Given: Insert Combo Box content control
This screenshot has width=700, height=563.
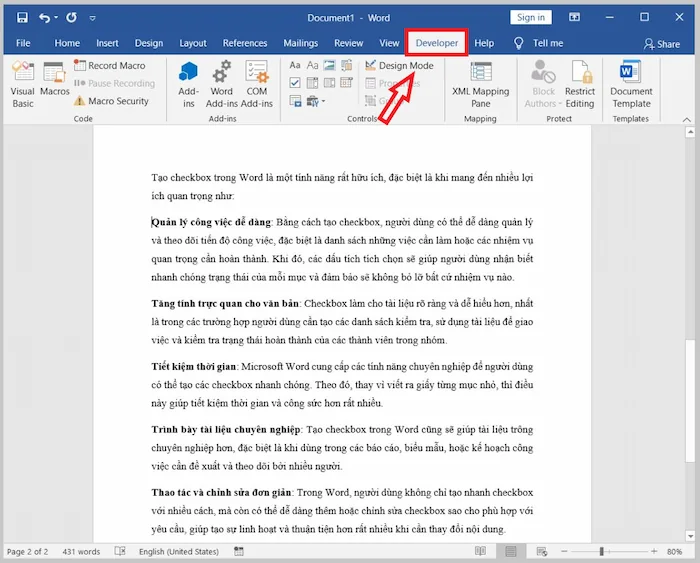Looking at the screenshot, I should [312, 83].
